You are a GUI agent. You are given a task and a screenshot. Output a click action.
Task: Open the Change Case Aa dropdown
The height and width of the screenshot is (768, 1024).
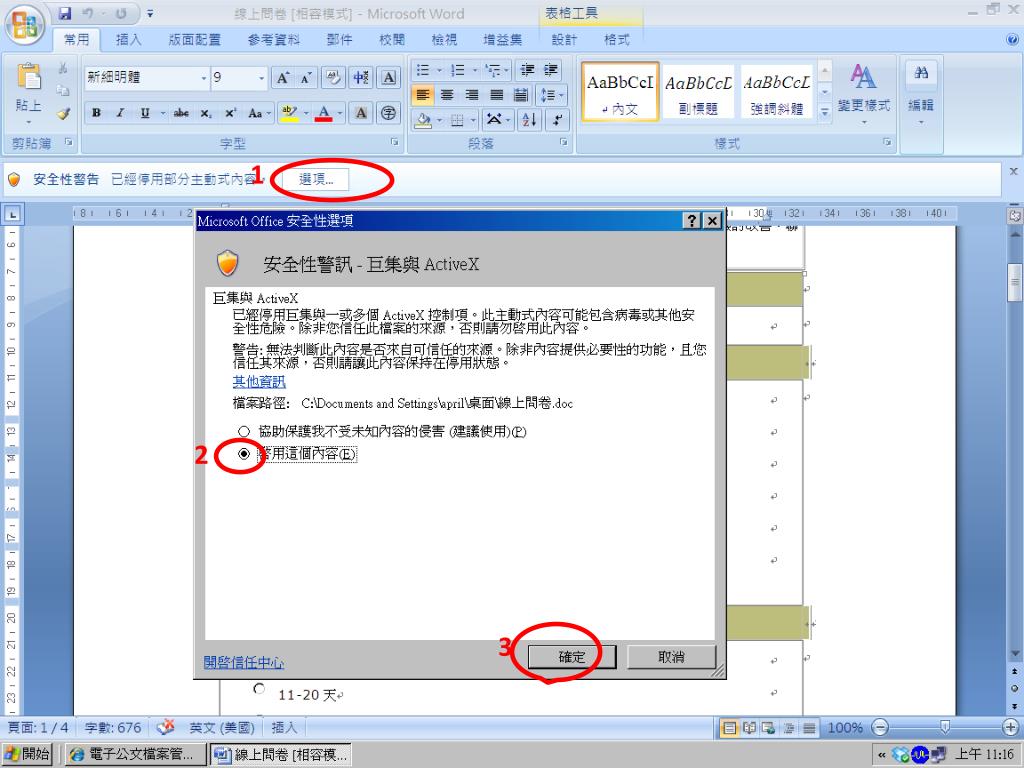pos(258,113)
